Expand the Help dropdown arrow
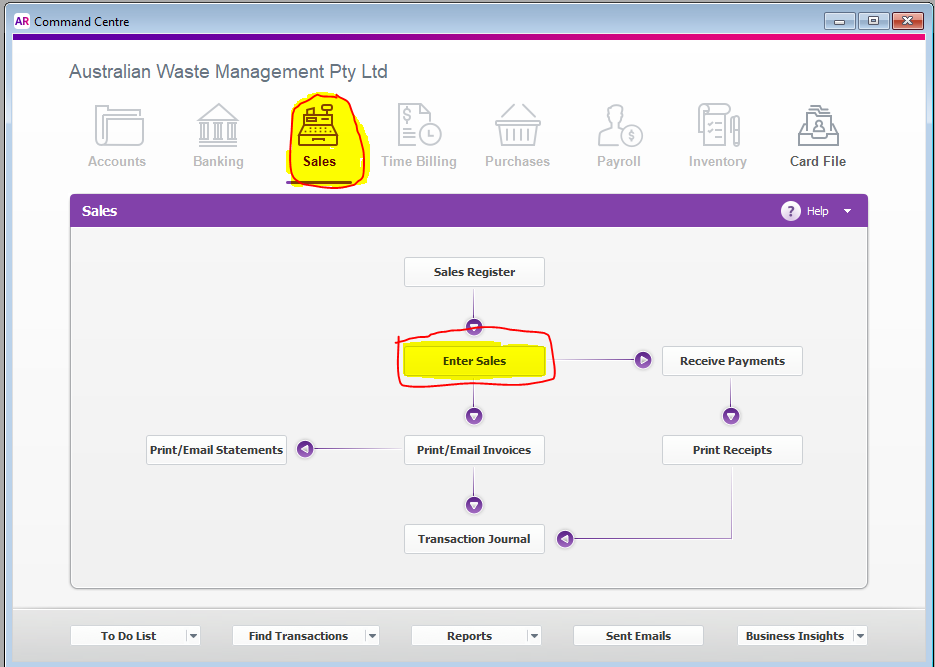 pos(847,211)
